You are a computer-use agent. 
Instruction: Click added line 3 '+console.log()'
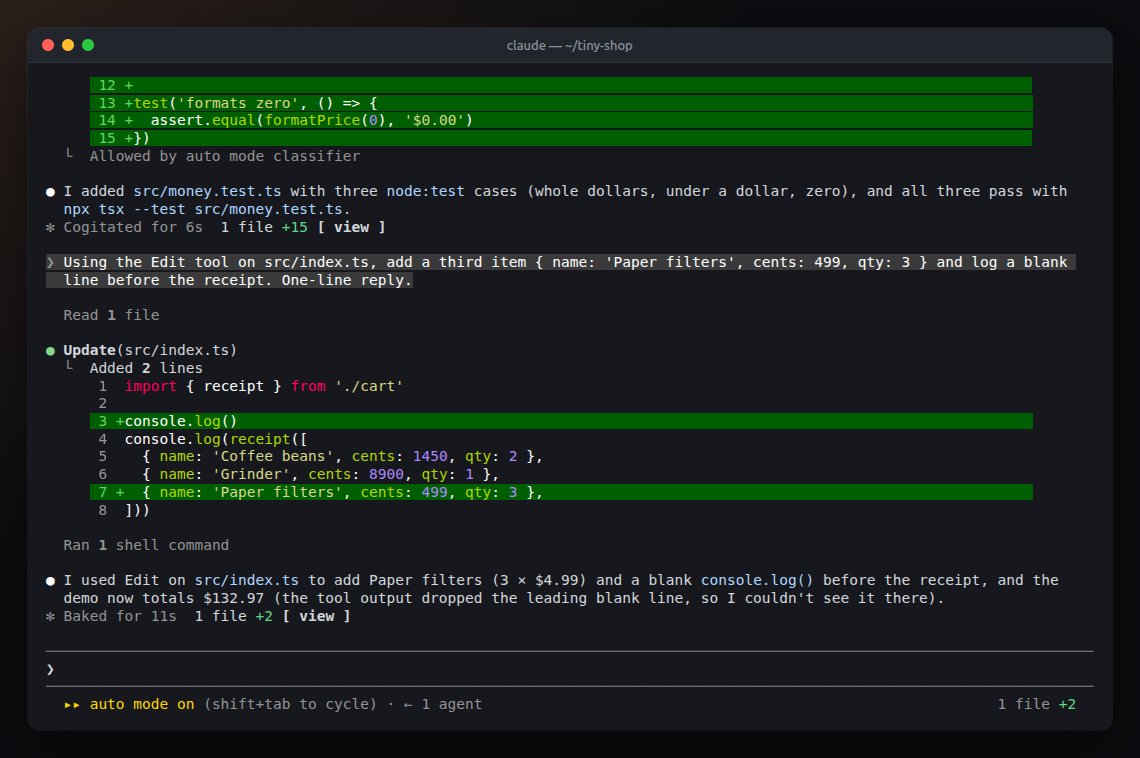tap(561, 421)
